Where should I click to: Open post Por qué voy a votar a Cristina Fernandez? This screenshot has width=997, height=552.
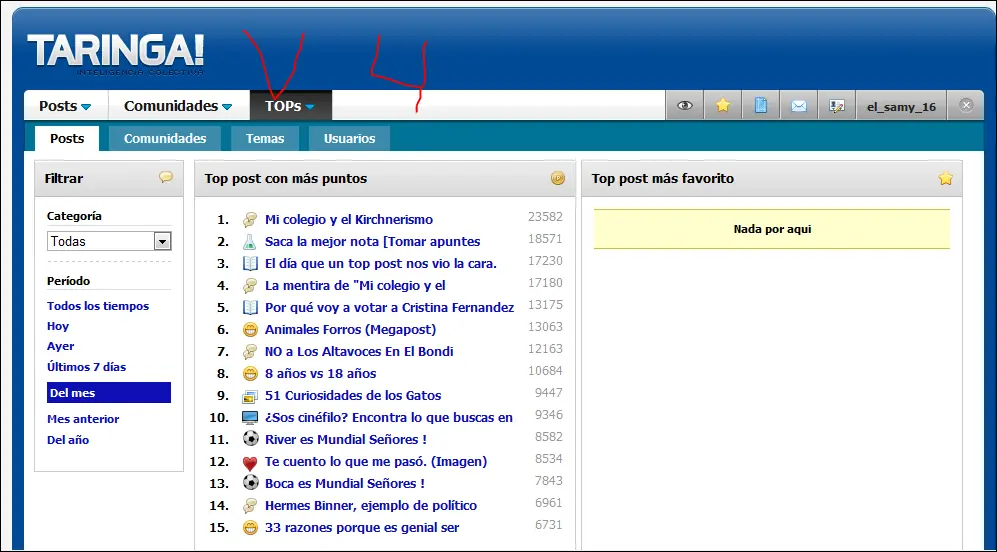click(x=390, y=308)
